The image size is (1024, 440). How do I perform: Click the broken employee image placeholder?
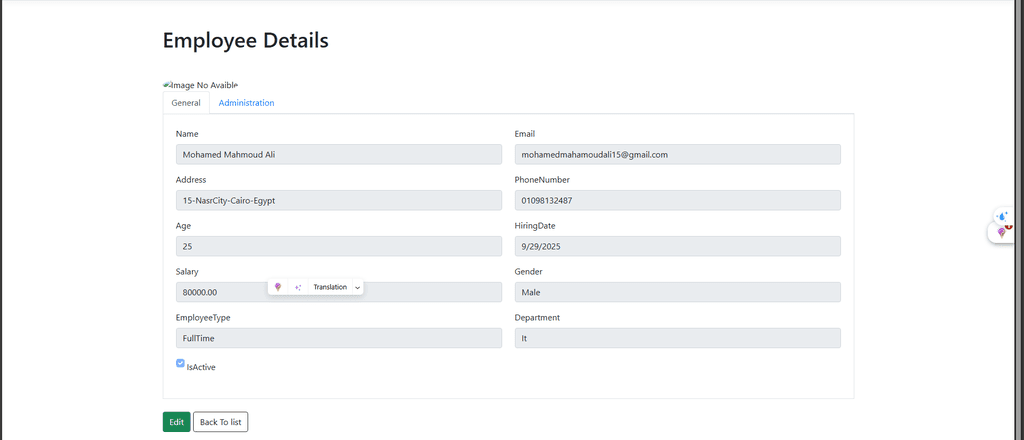(200, 85)
